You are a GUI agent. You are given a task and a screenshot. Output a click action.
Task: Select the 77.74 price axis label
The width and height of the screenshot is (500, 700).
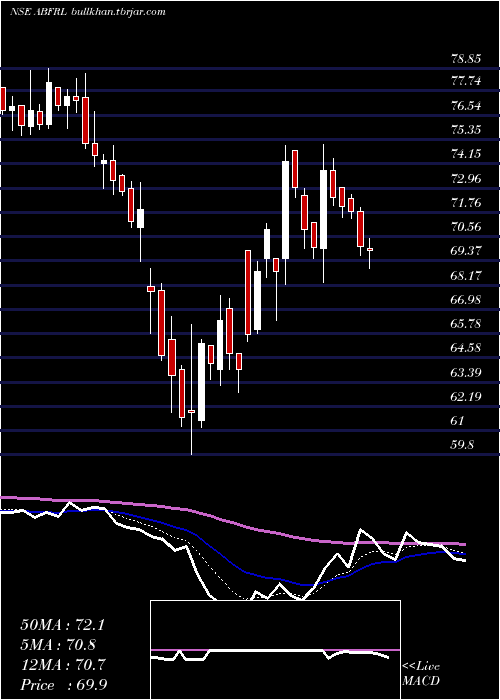click(x=466, y=81)
